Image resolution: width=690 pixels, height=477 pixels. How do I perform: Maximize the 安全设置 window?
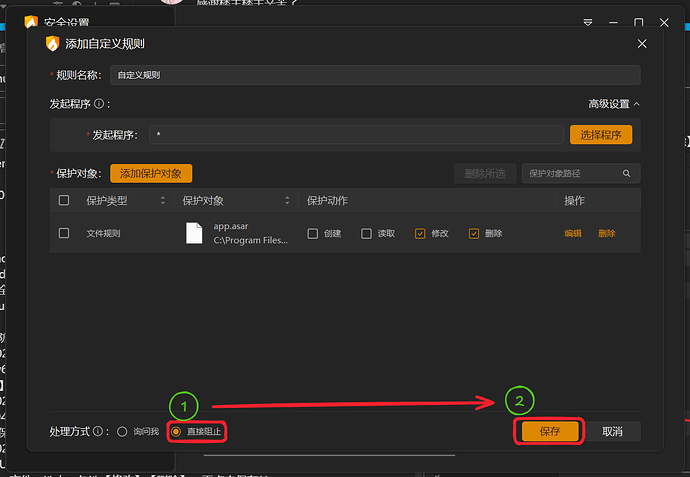tap(638, 21)
